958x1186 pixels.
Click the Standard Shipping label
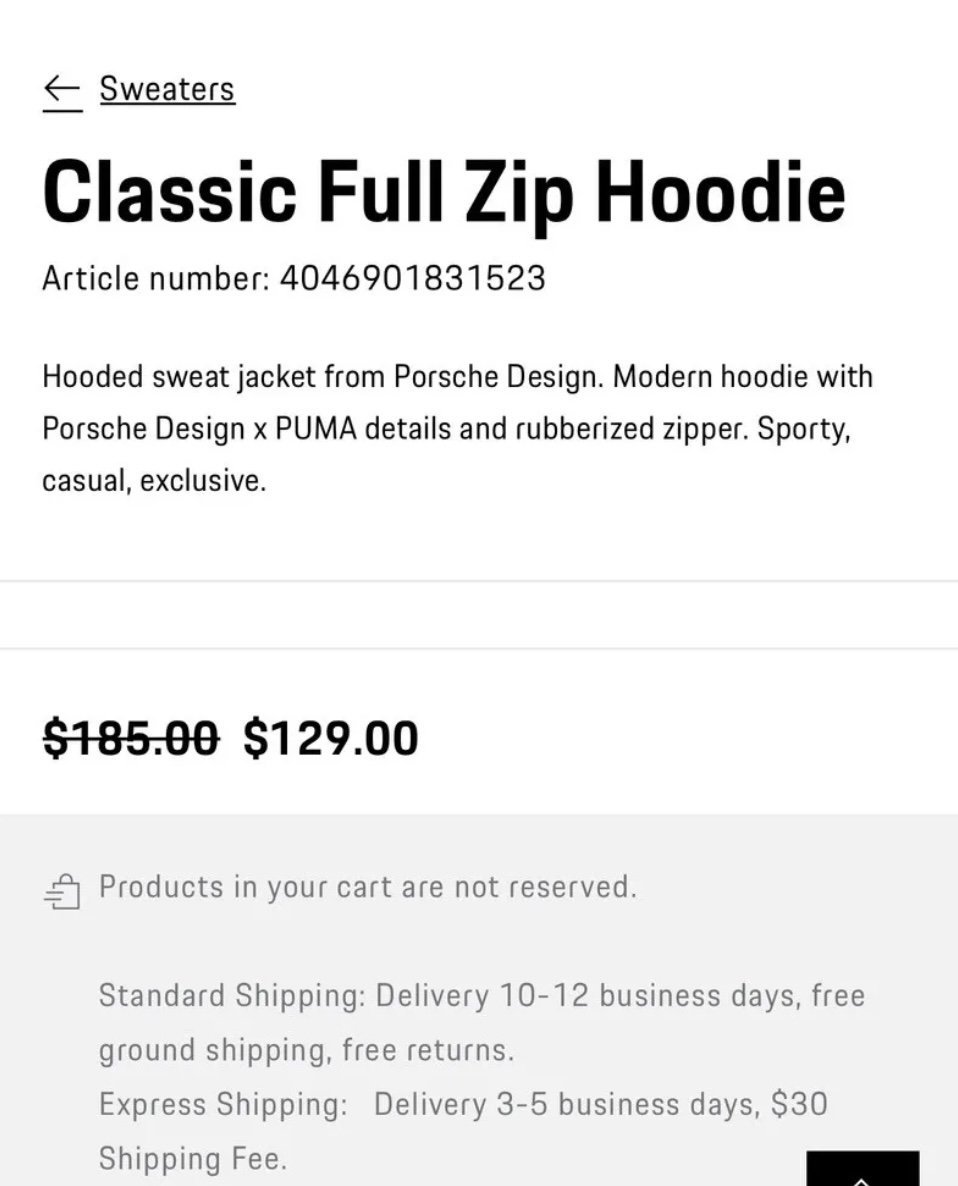point(231,995)
